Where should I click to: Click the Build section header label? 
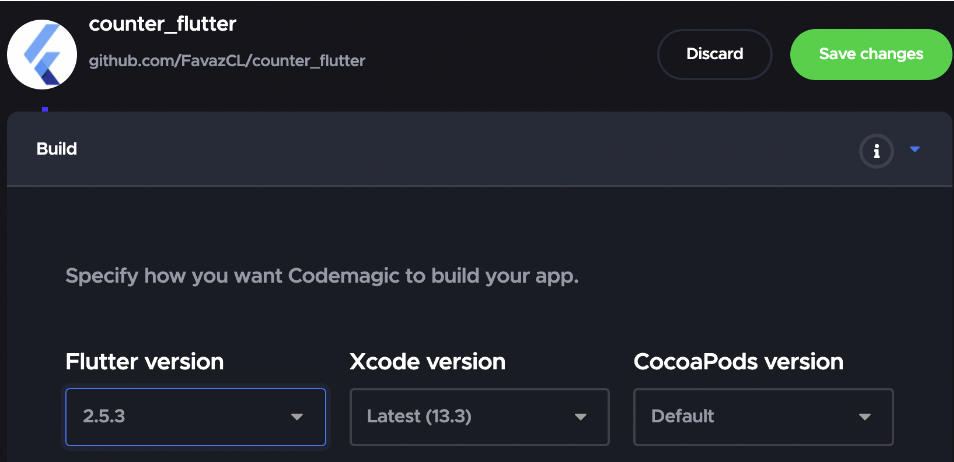tap(57, 149)
